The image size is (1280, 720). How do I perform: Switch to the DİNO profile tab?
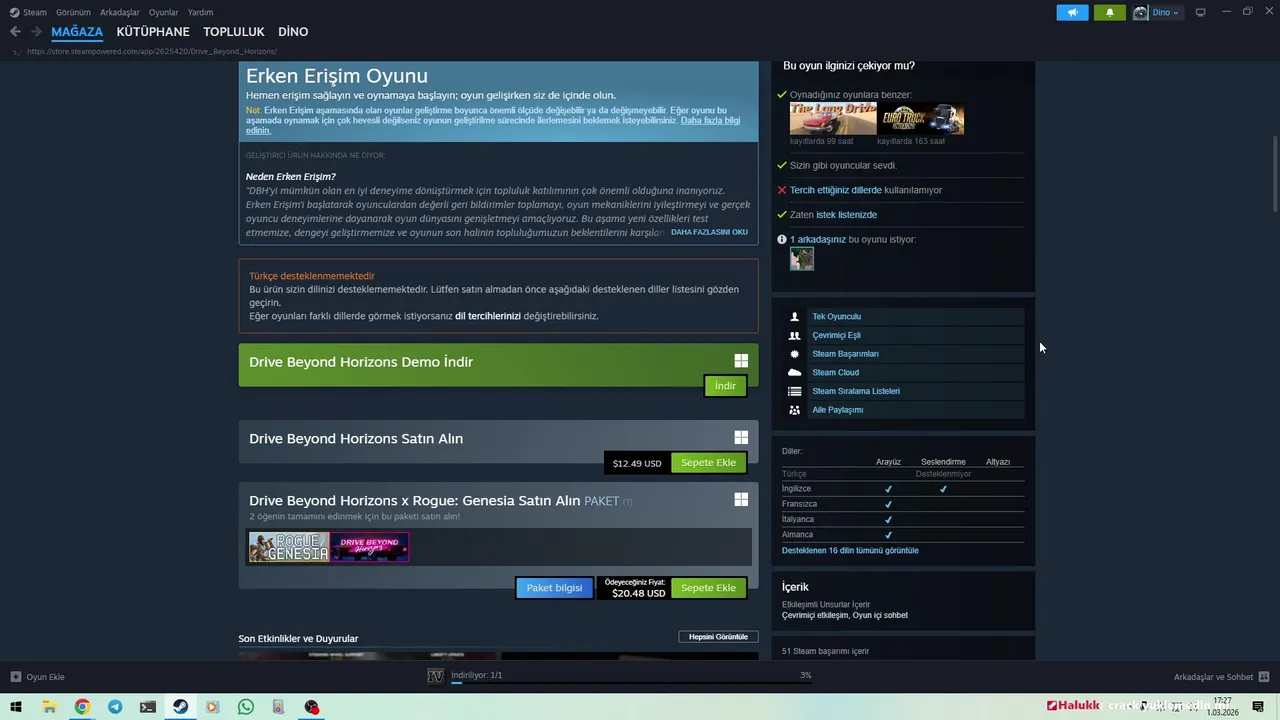(293, 32)
